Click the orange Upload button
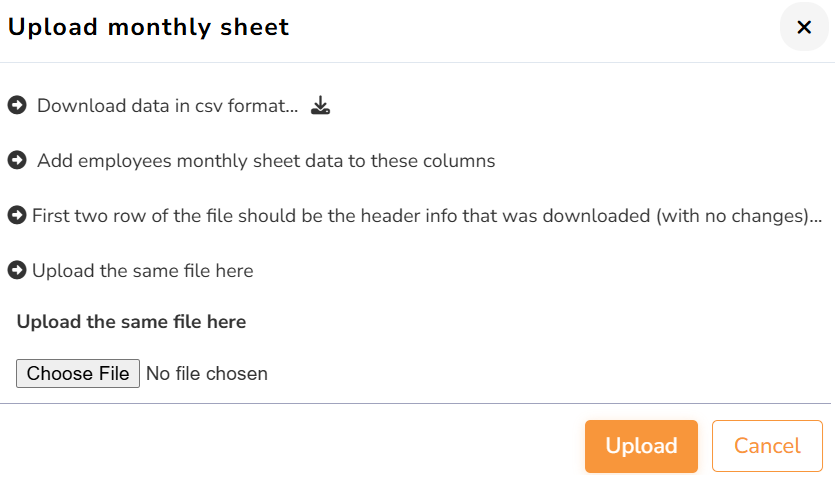Viewport: 835px width, 482px height. coord(641,446)
